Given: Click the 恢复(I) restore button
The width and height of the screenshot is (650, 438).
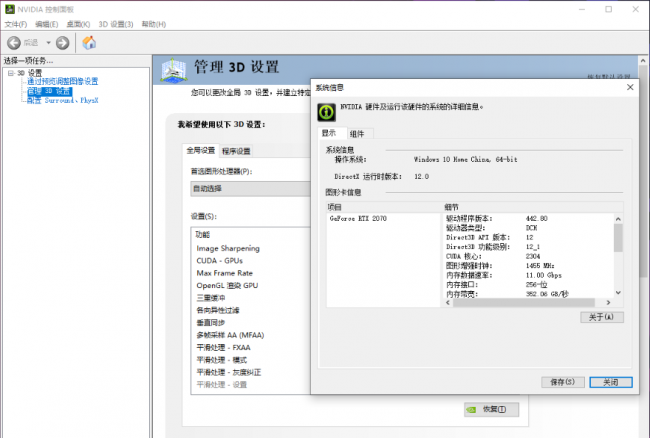Looking at the screenshot, I should click(x=492, y=409).
